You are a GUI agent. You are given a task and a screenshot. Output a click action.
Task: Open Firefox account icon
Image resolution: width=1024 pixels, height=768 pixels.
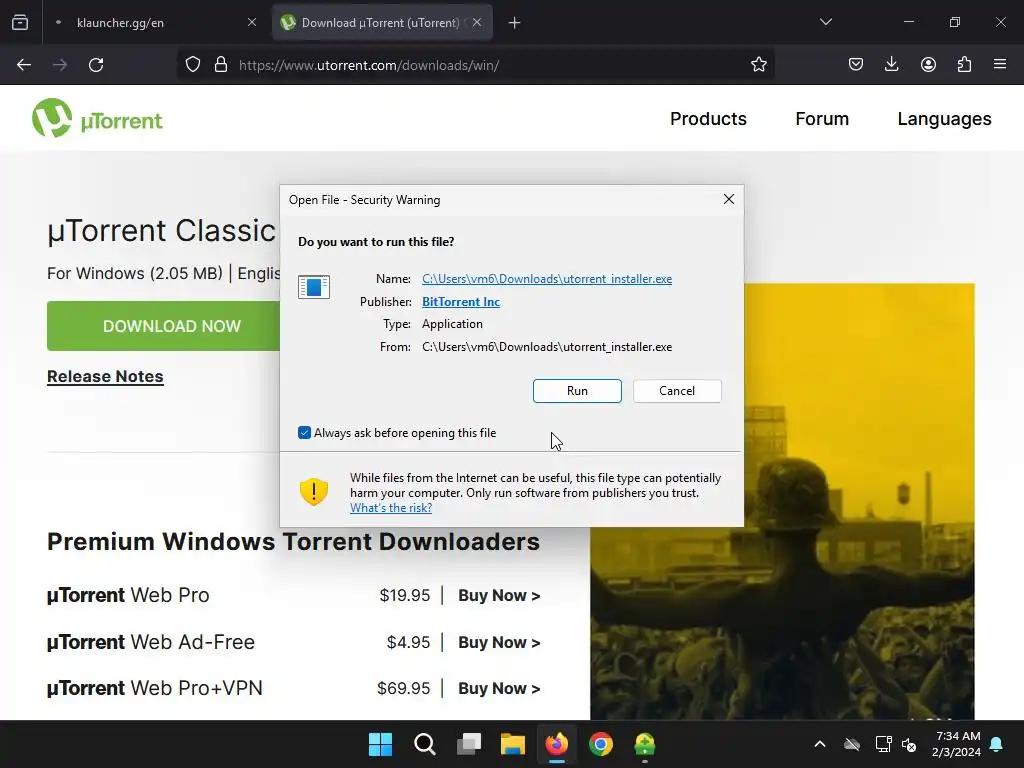(x=928, y=65)
